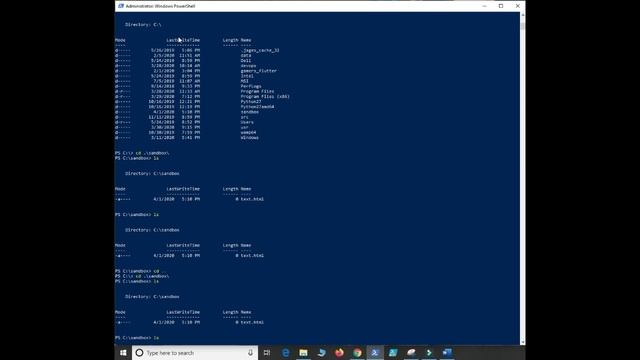Launch Firefox from the taskbar
640x360 pixels.
tap(339, 353)
